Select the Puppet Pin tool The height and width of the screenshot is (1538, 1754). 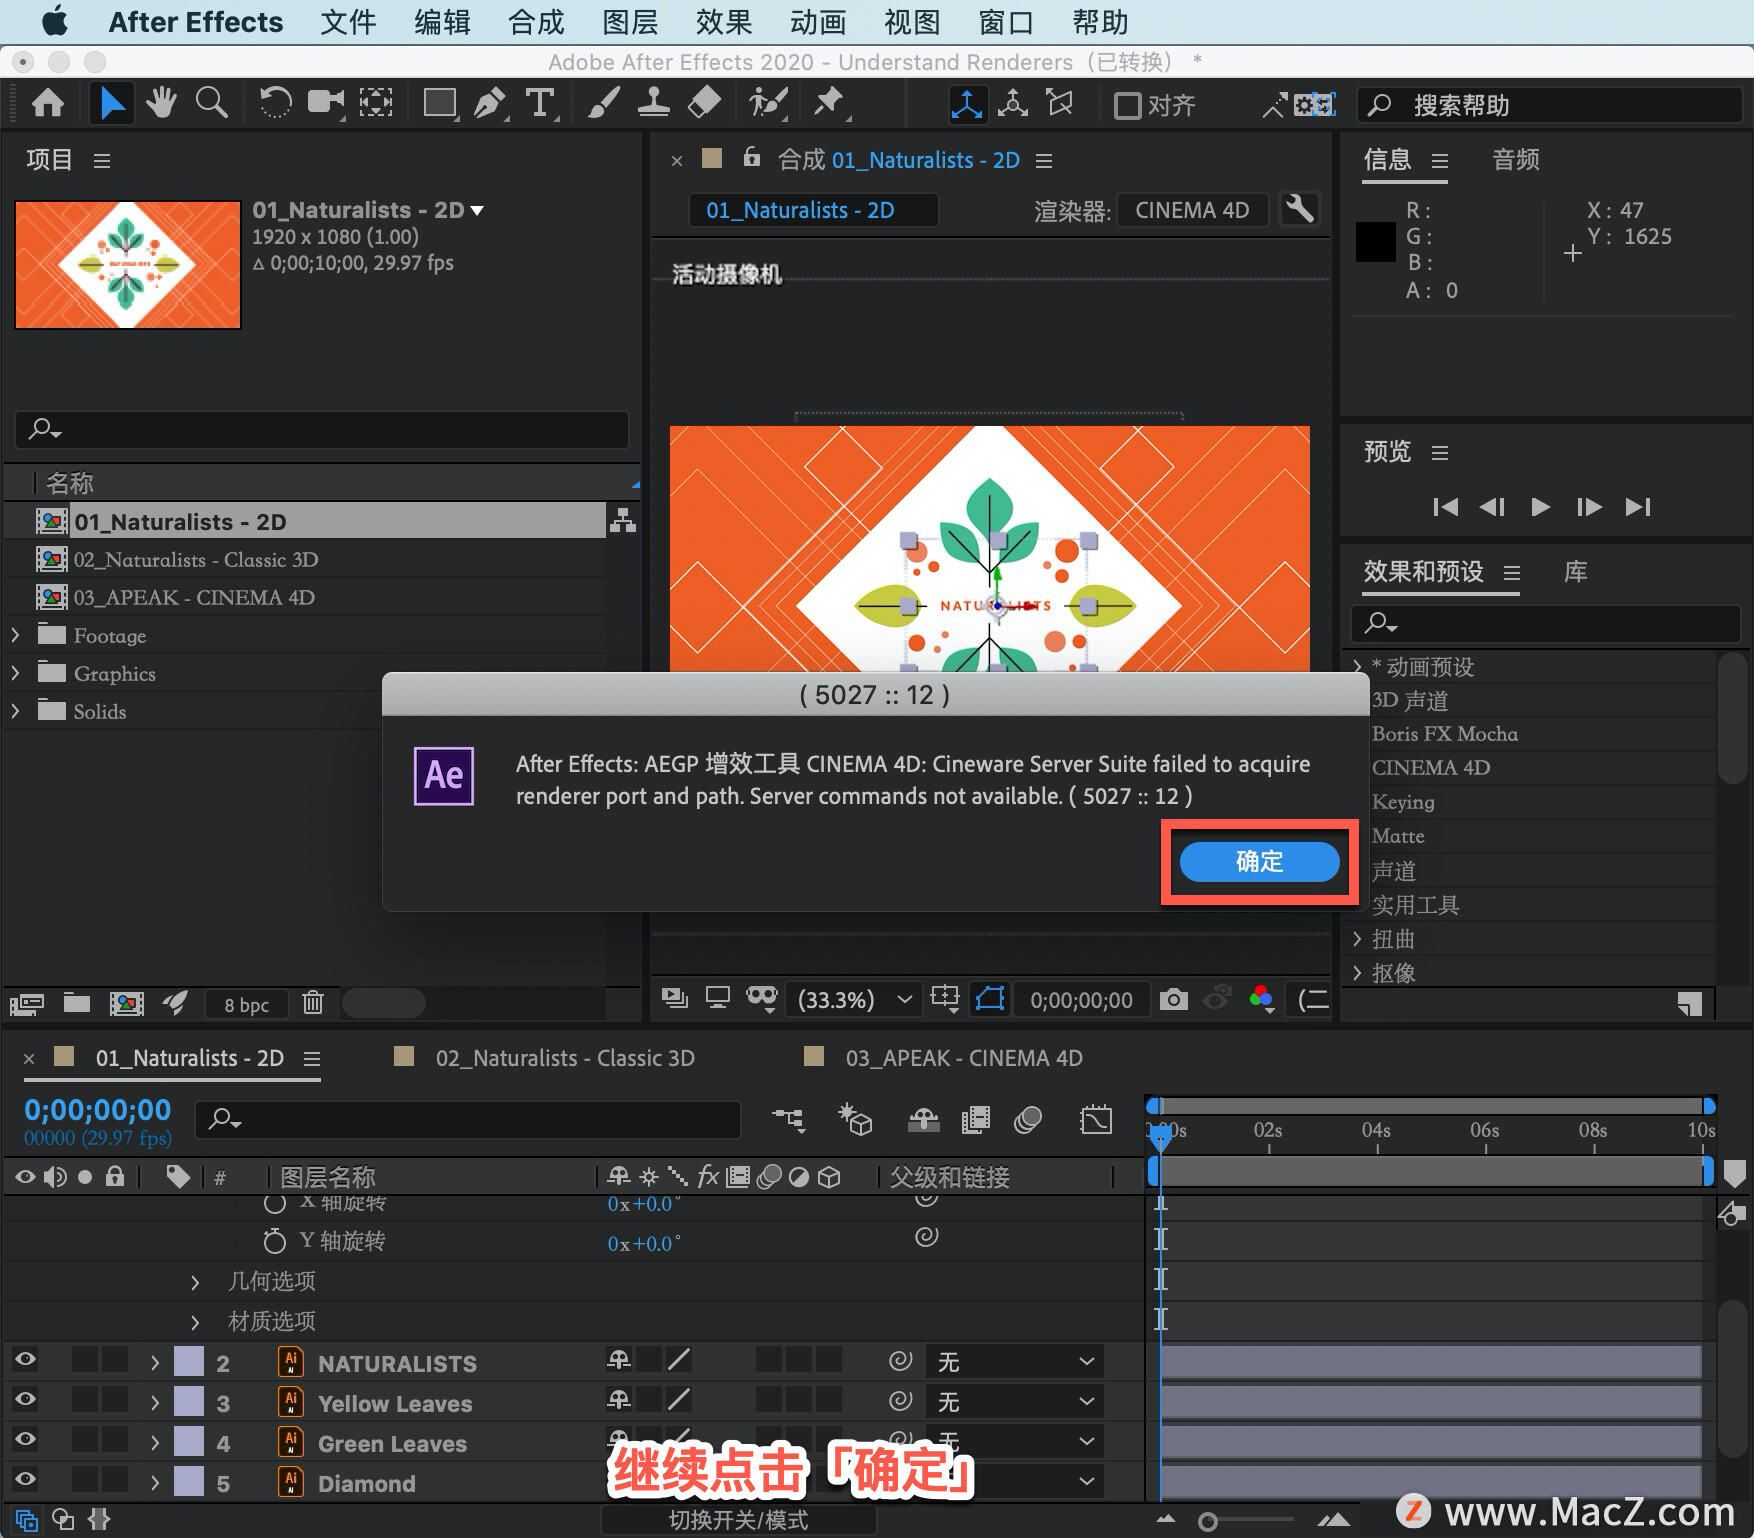pyautogui.click(x=828, y=103)
